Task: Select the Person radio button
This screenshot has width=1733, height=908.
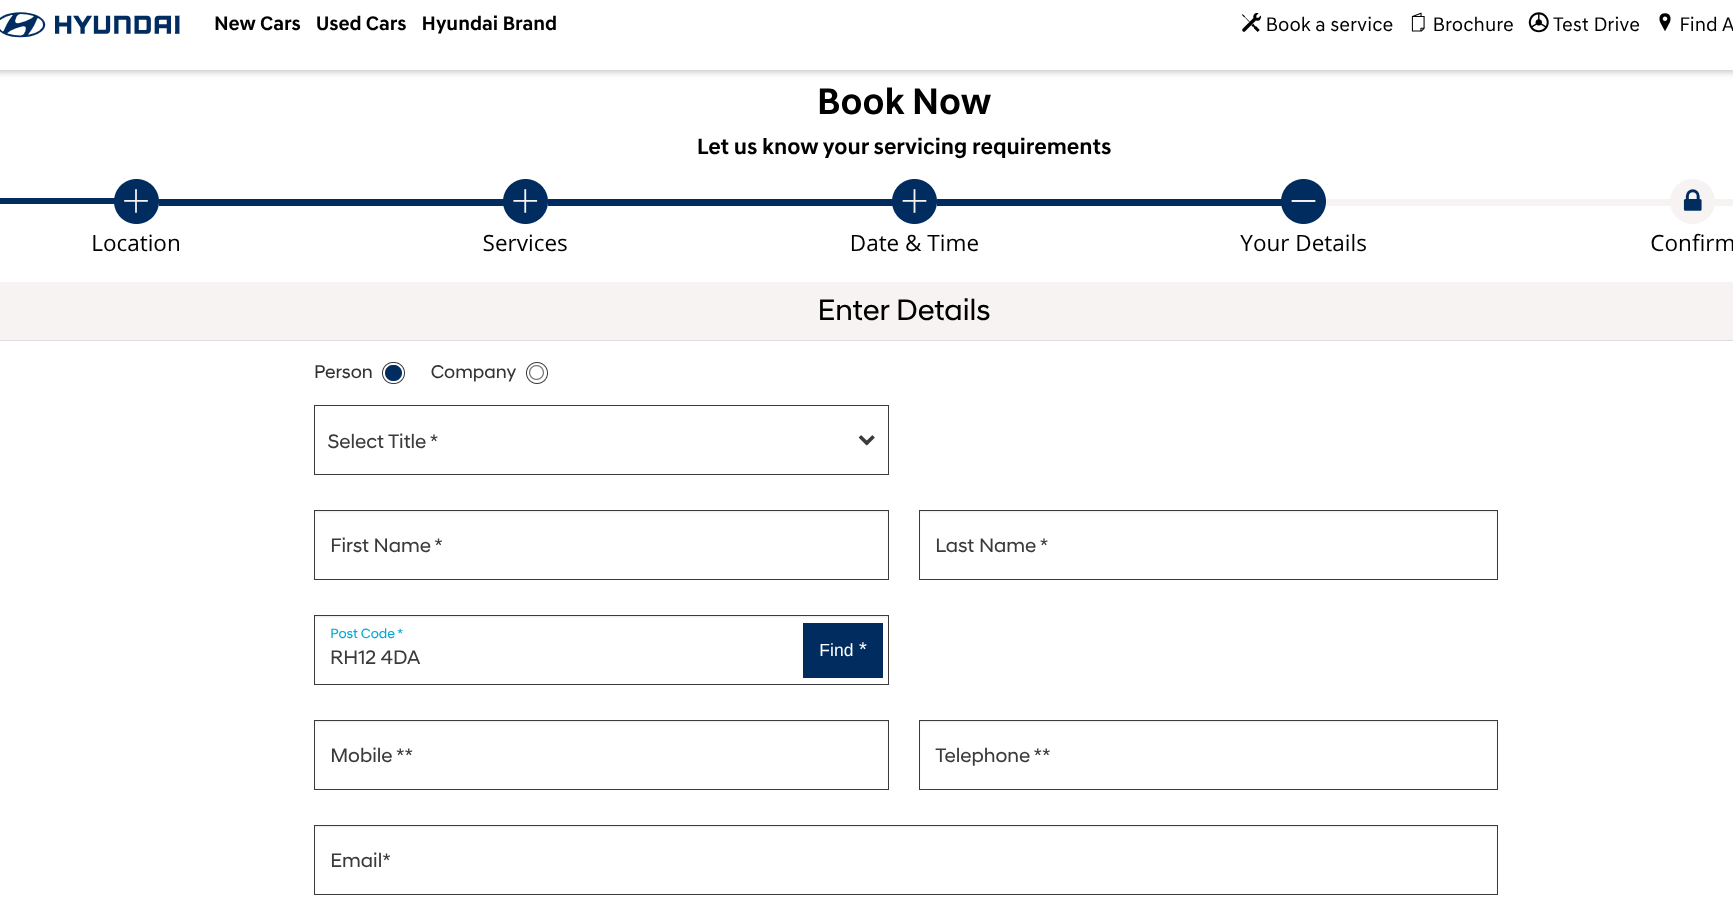Action: [394, 373]
